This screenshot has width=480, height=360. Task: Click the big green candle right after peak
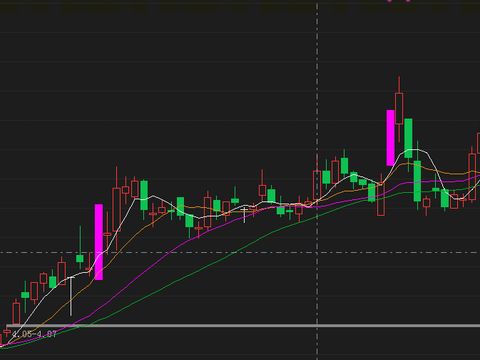(408, 138)
